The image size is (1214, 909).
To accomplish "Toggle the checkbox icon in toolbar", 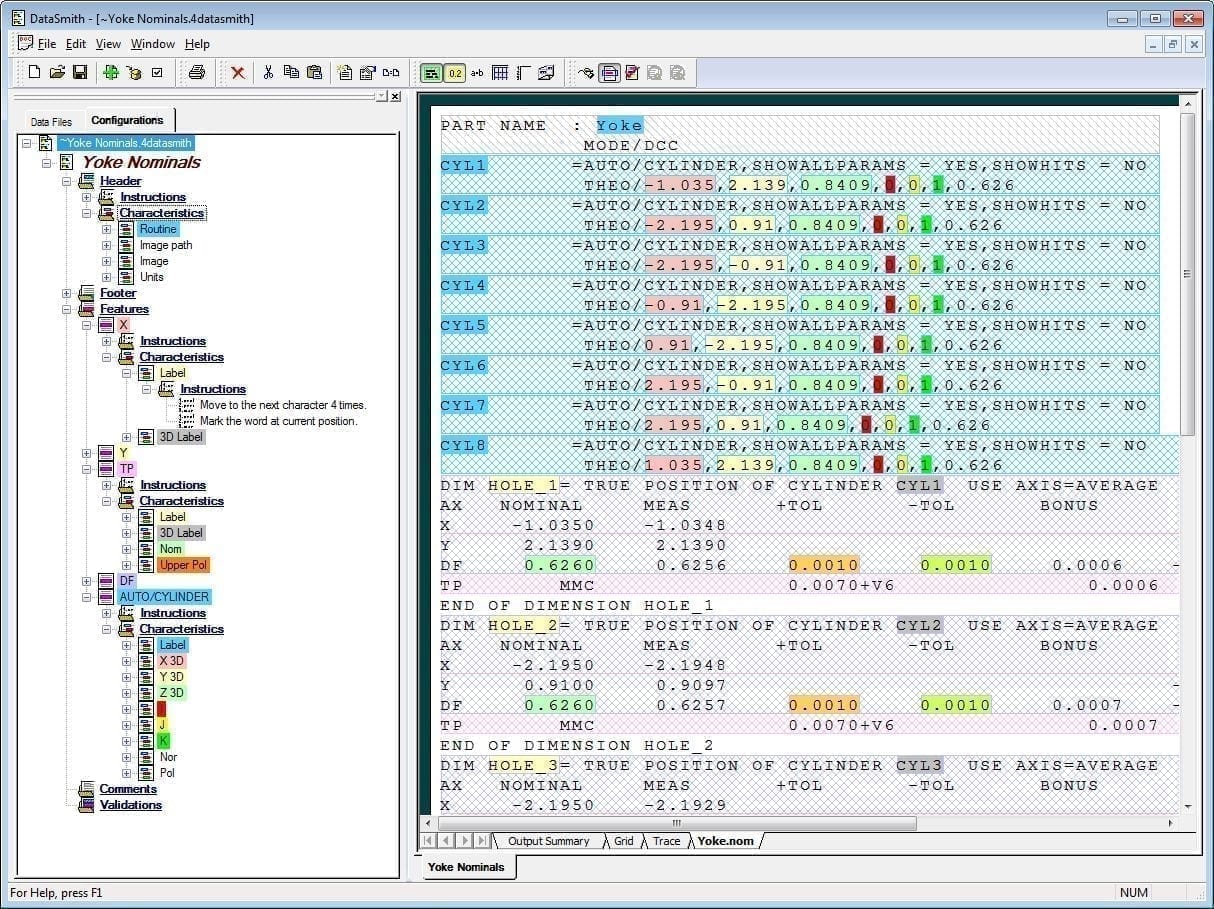I will (x=157, y=72).
